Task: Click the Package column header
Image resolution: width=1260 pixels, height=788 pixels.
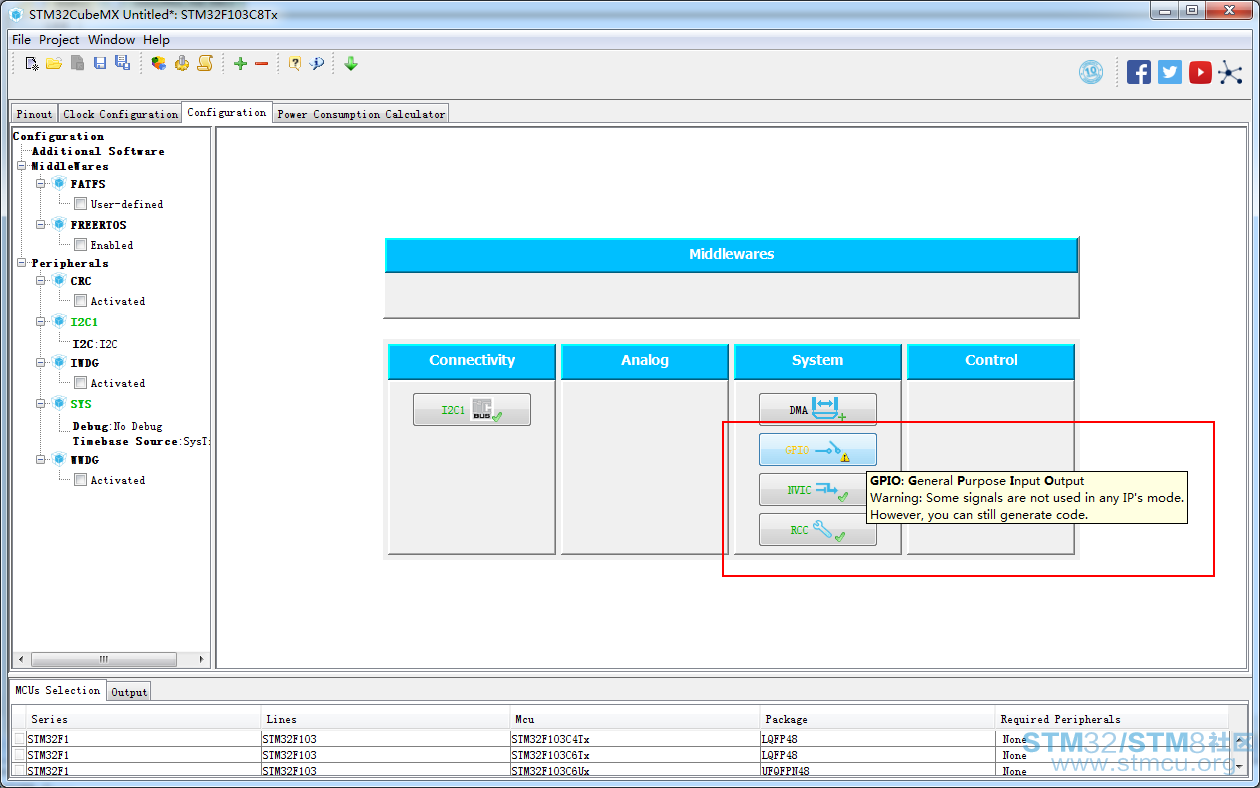Action: pyautogui.click(x=878, y=719)
